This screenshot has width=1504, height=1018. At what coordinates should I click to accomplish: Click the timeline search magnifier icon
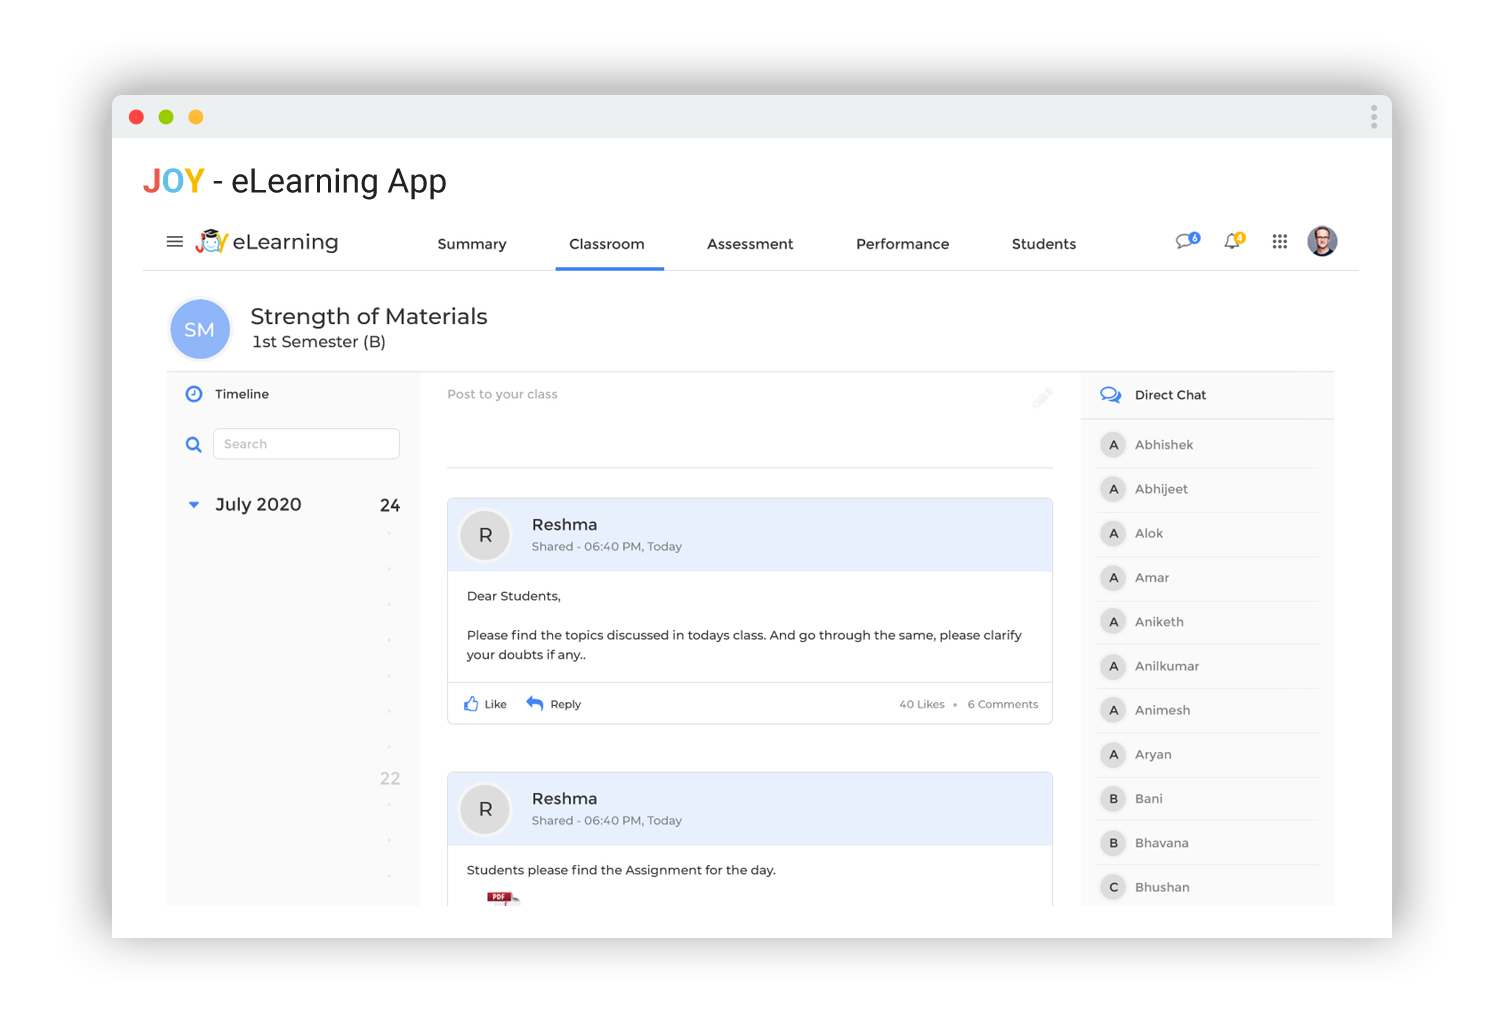(194, 444)
